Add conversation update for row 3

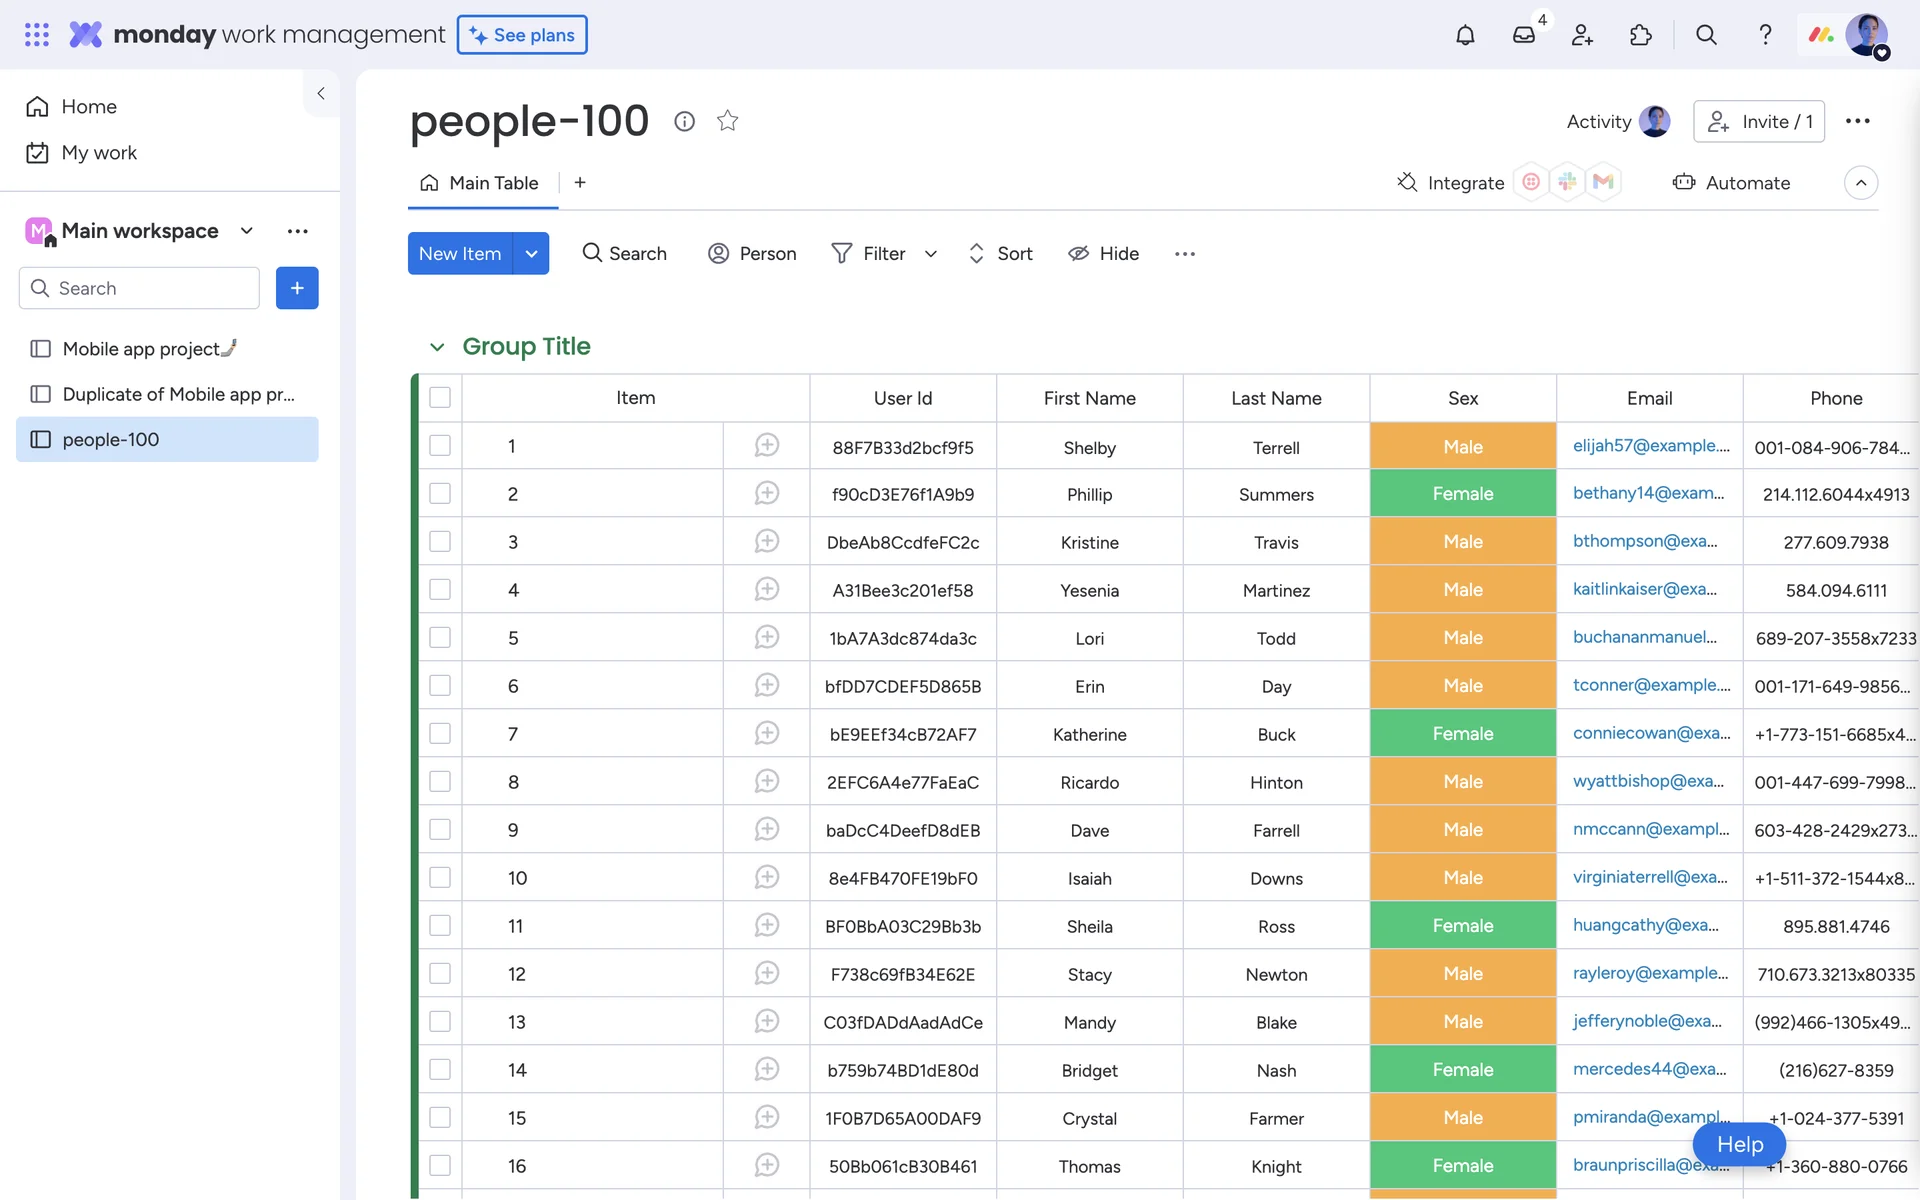[766, 541]
